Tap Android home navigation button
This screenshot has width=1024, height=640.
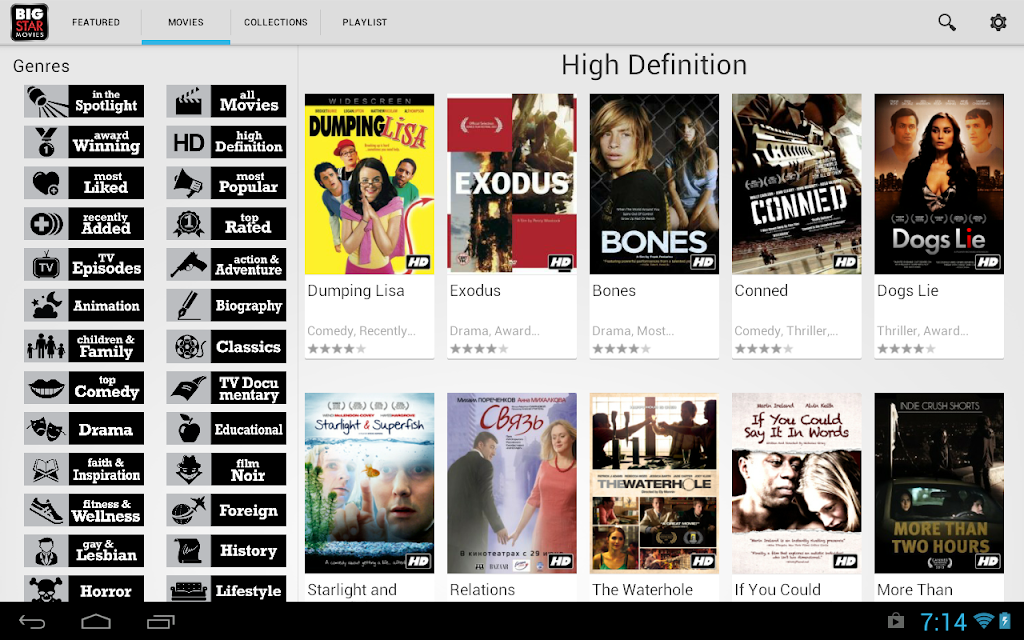point(95,622)
